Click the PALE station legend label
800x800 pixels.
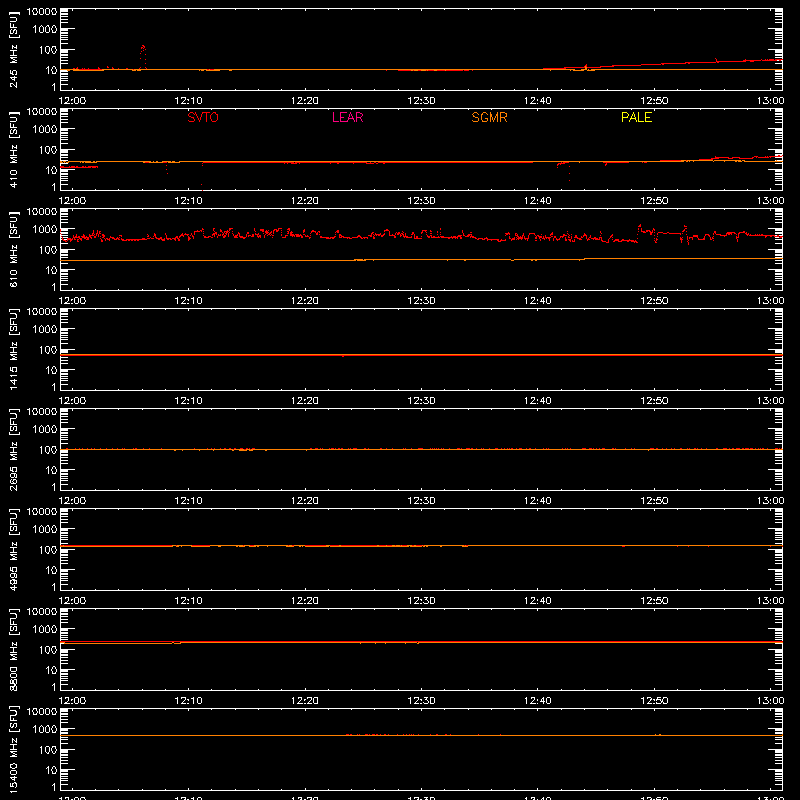point(636,117)
